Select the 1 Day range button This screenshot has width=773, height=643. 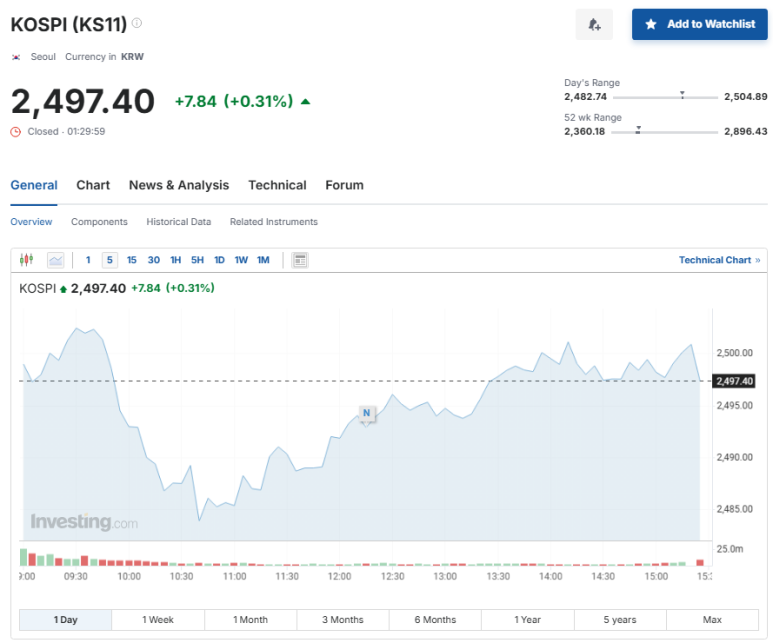66,619
